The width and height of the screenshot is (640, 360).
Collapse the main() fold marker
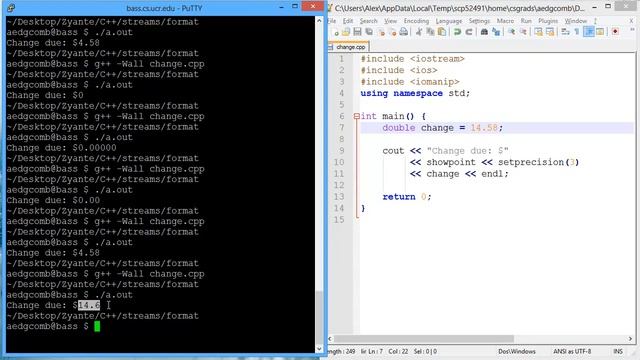pyautogui.click(x=356, y=116)
